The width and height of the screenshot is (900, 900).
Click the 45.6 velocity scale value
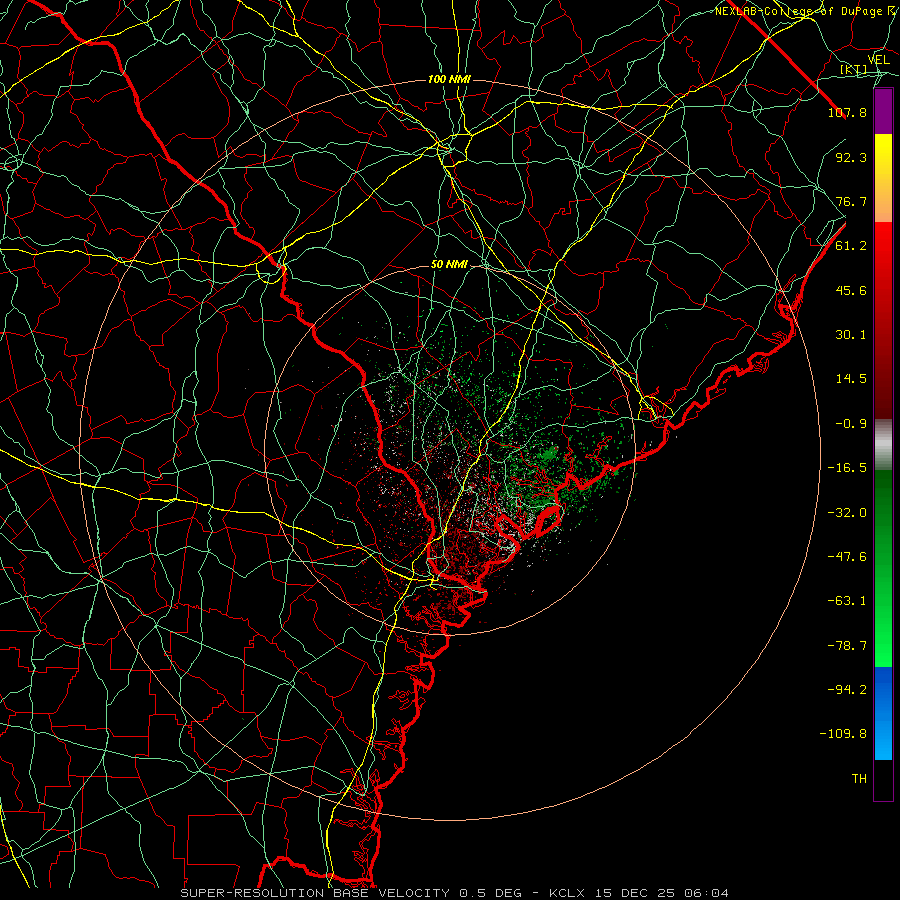click(x=851, y=290)
